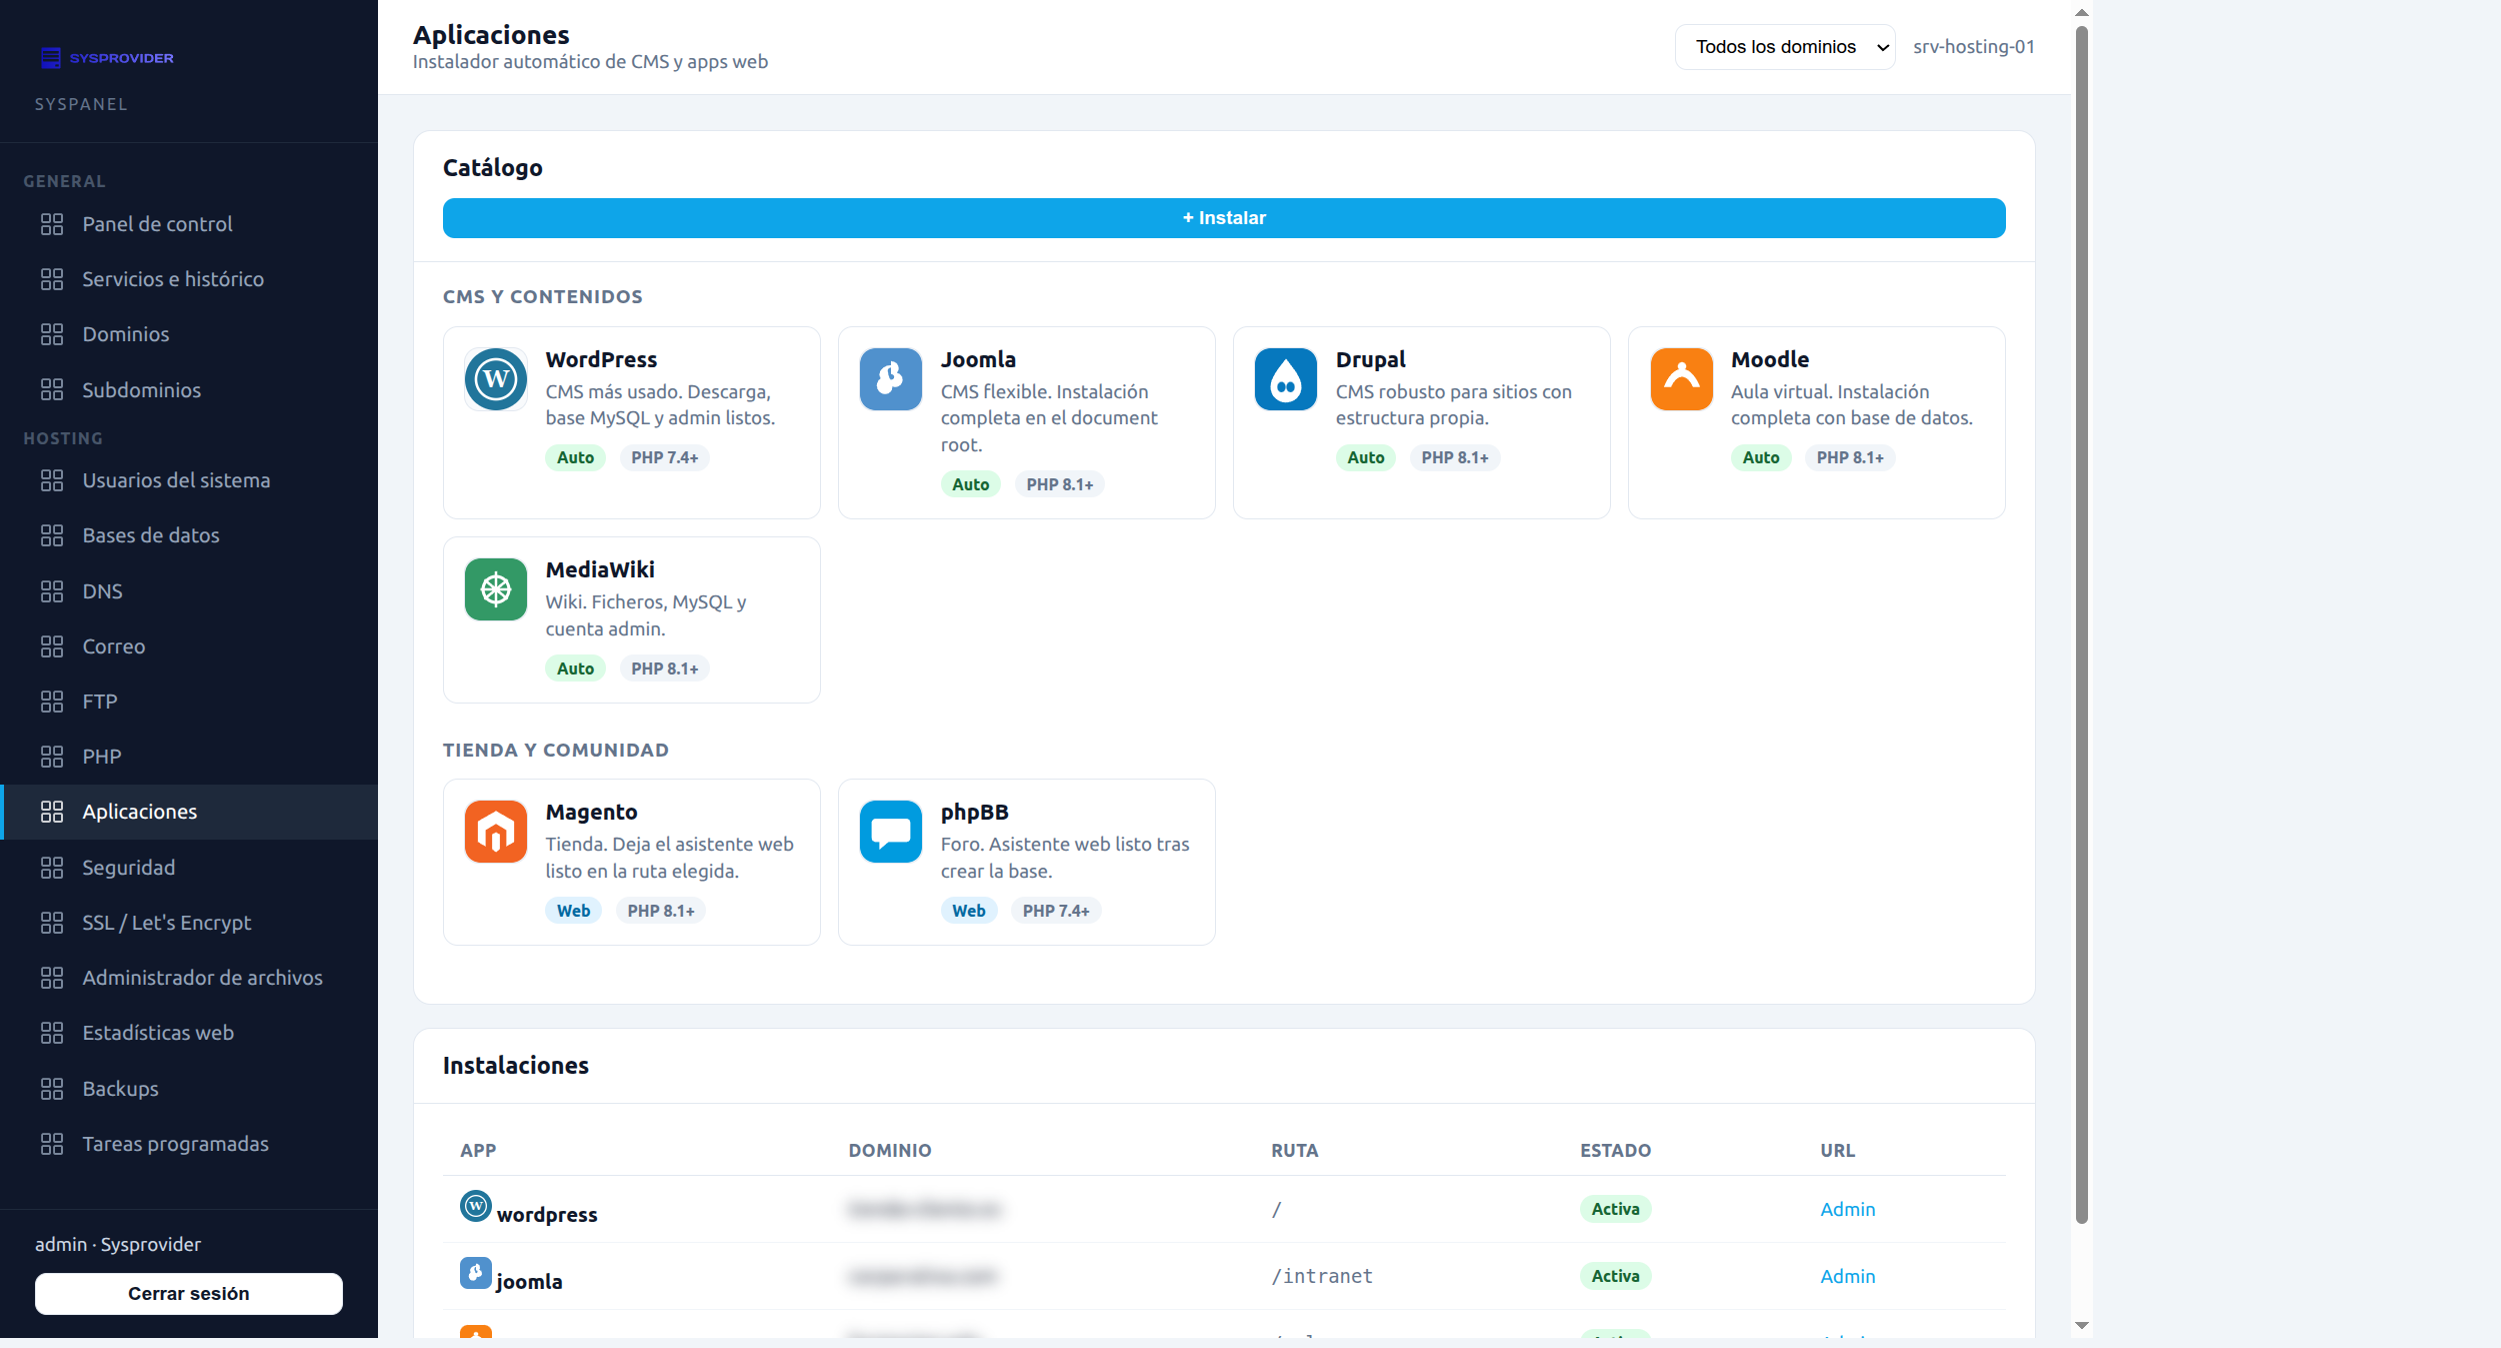Click the Auto badge on MediaWiki card

(575, 668)
